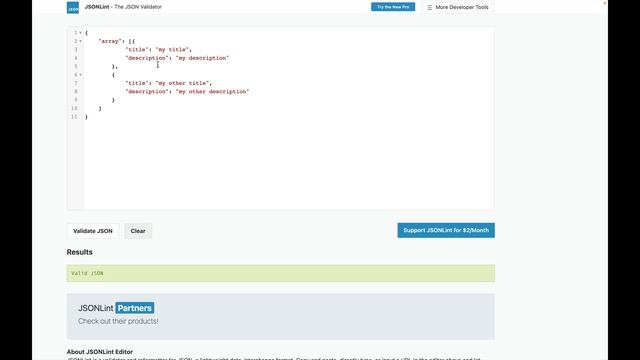The width and height of the screenshot is (640, 360).
Task: Click the Validate JSON button
Action: (93, 231)
